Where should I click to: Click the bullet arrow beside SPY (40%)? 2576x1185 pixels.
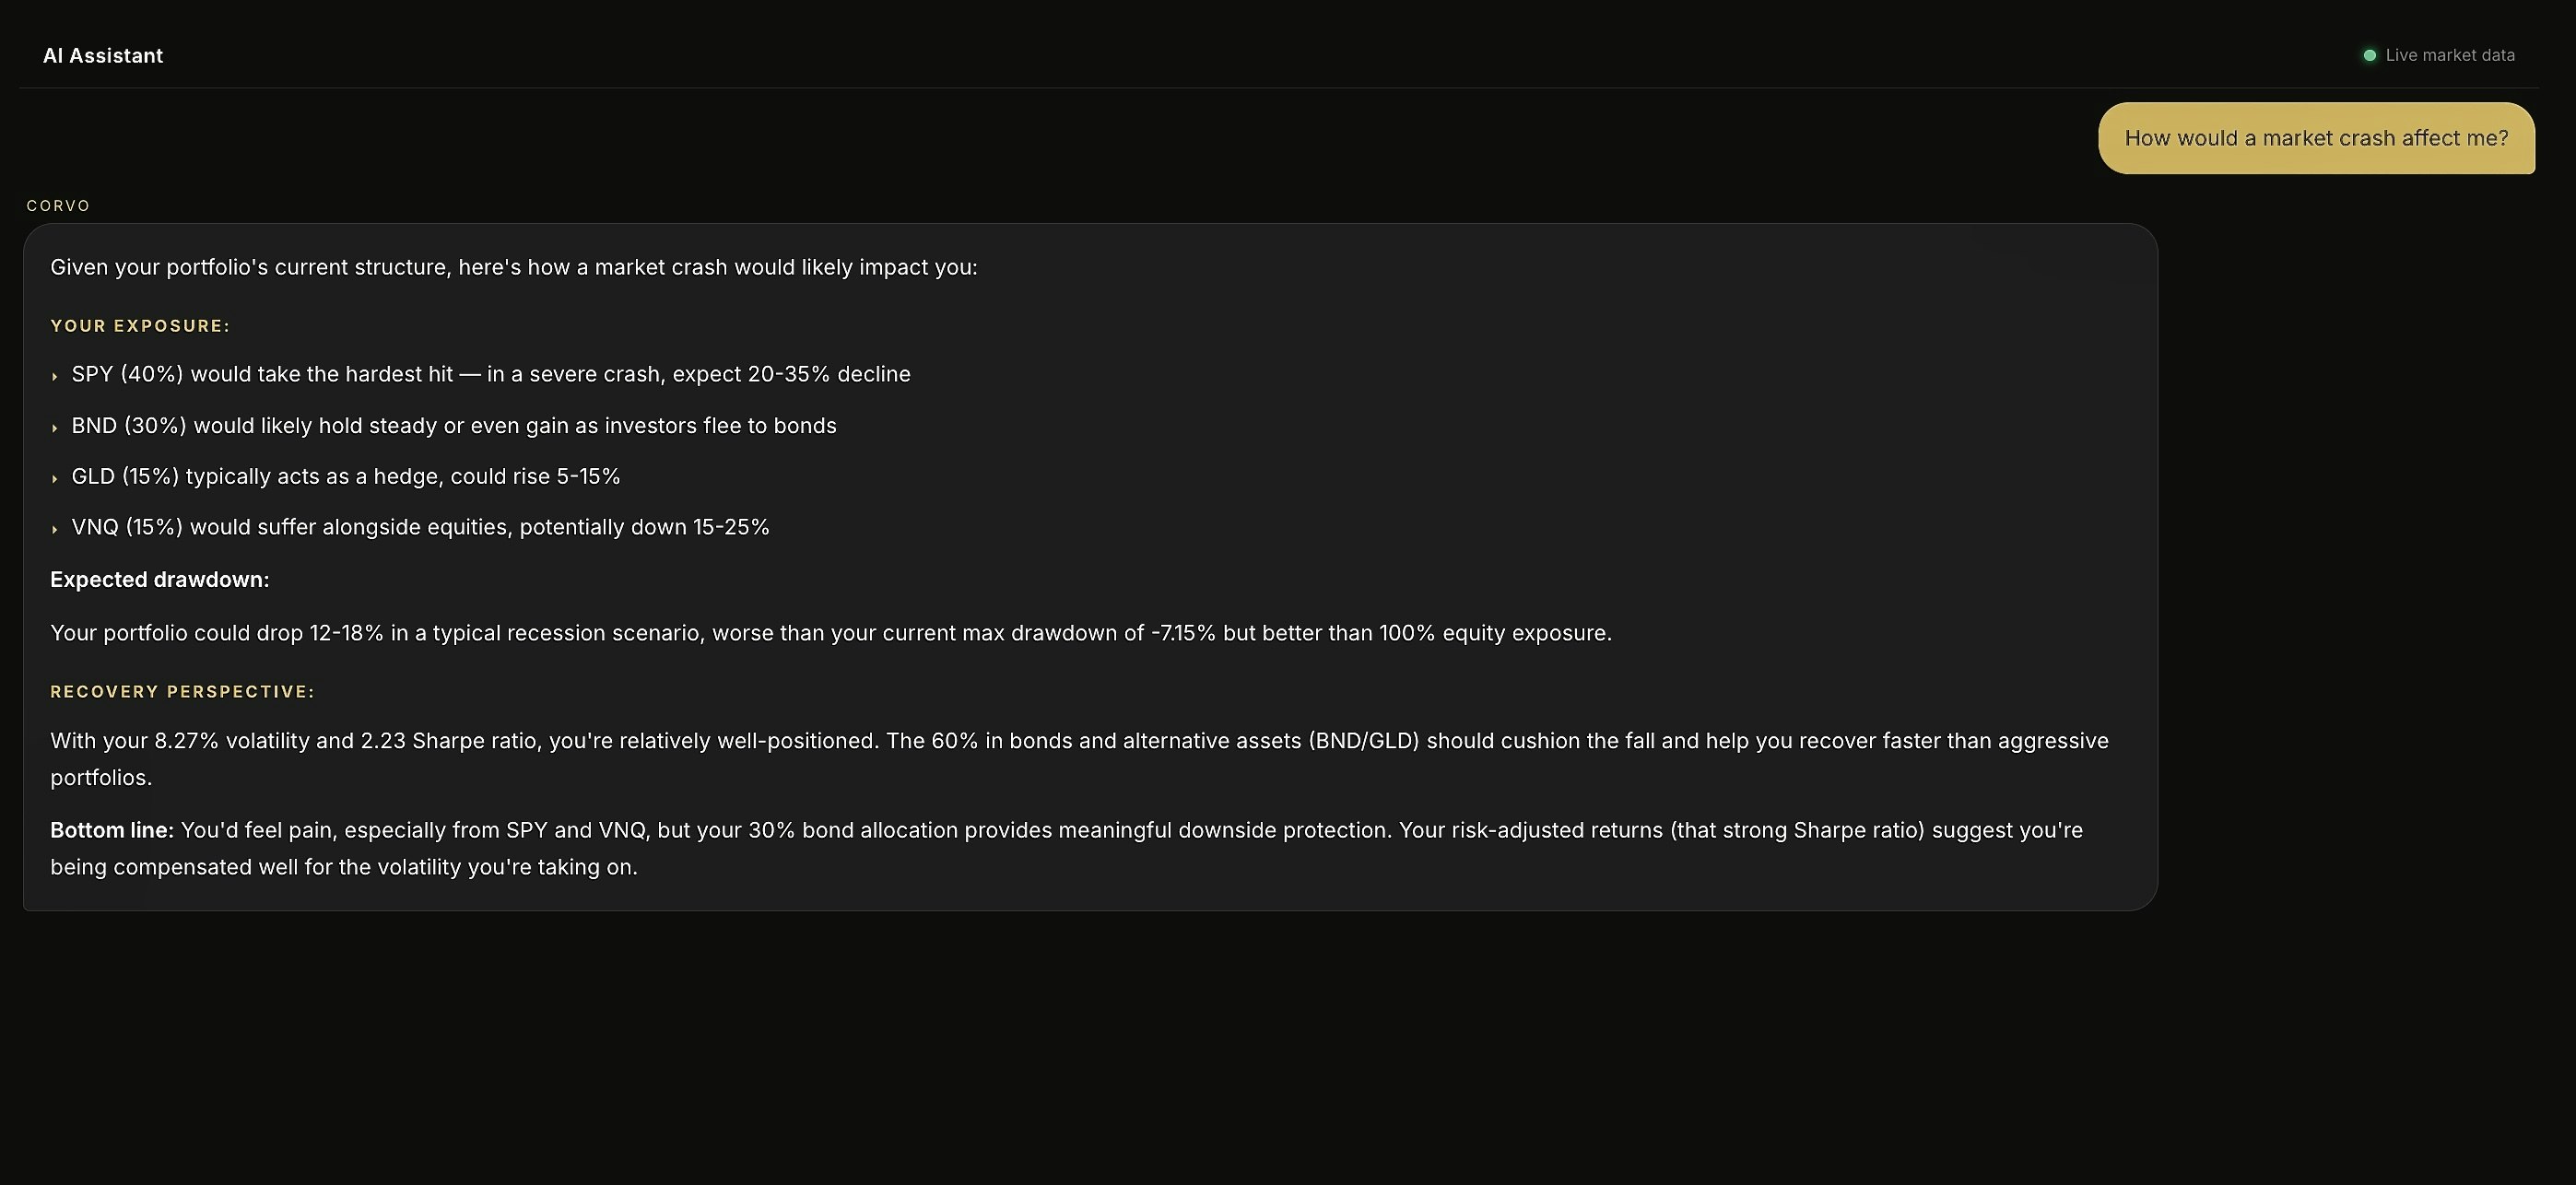point(55,376)
